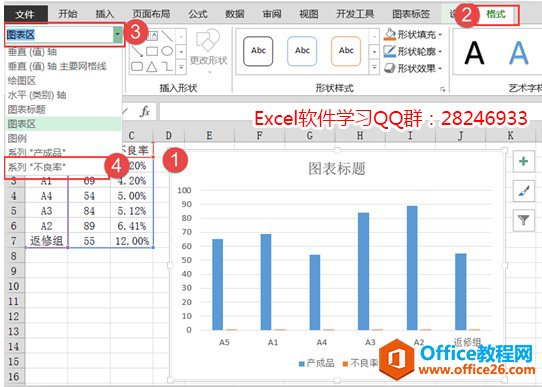Open chart filters funnel button
The width and height of the screenshot is (542, 387).
coord(523,220)
